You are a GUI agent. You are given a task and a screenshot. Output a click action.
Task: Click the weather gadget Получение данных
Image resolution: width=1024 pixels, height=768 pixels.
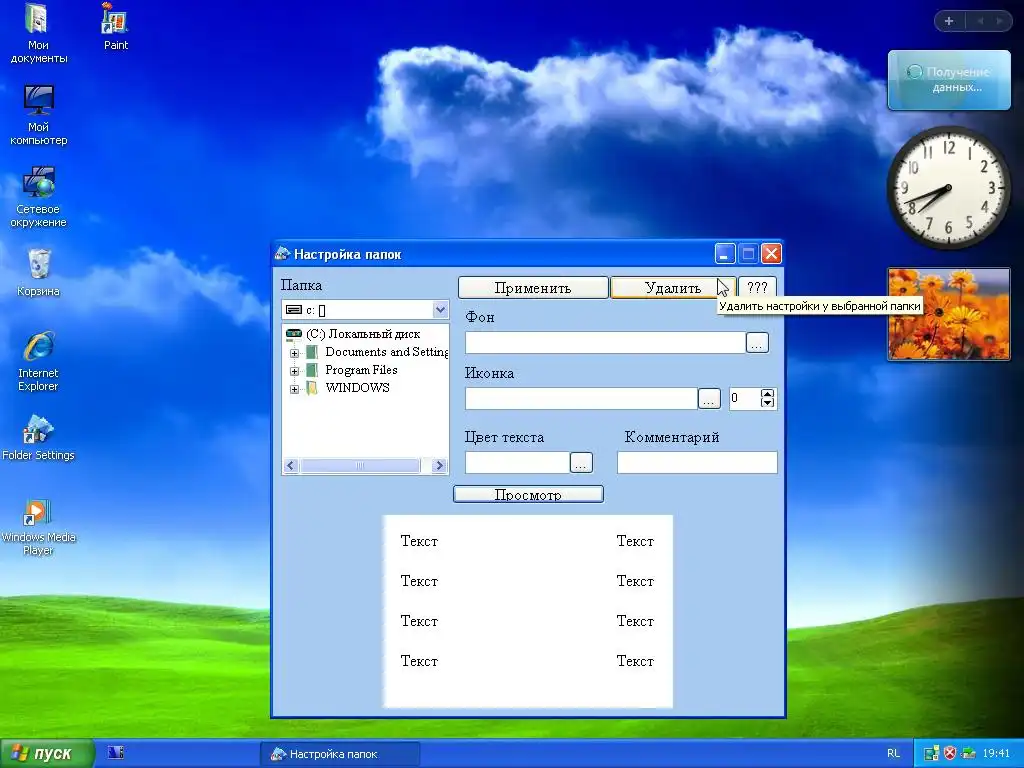(949, 80)
